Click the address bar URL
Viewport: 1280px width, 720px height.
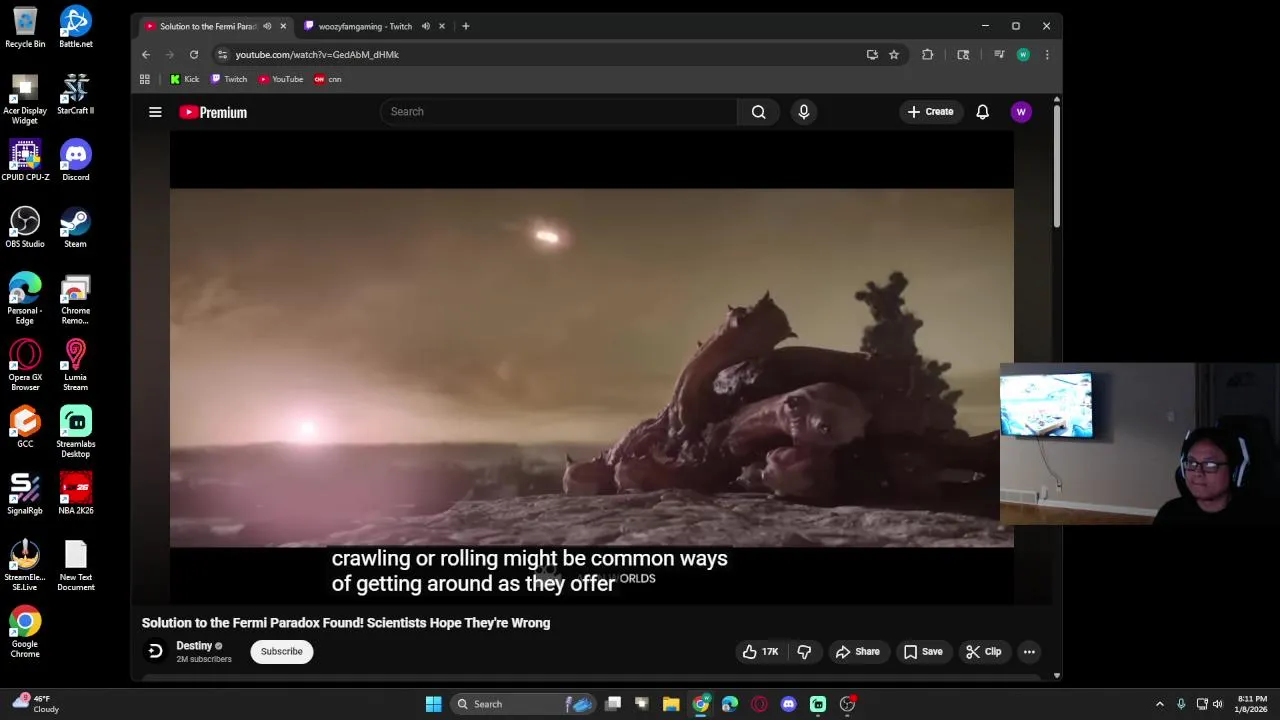(317, 55)
